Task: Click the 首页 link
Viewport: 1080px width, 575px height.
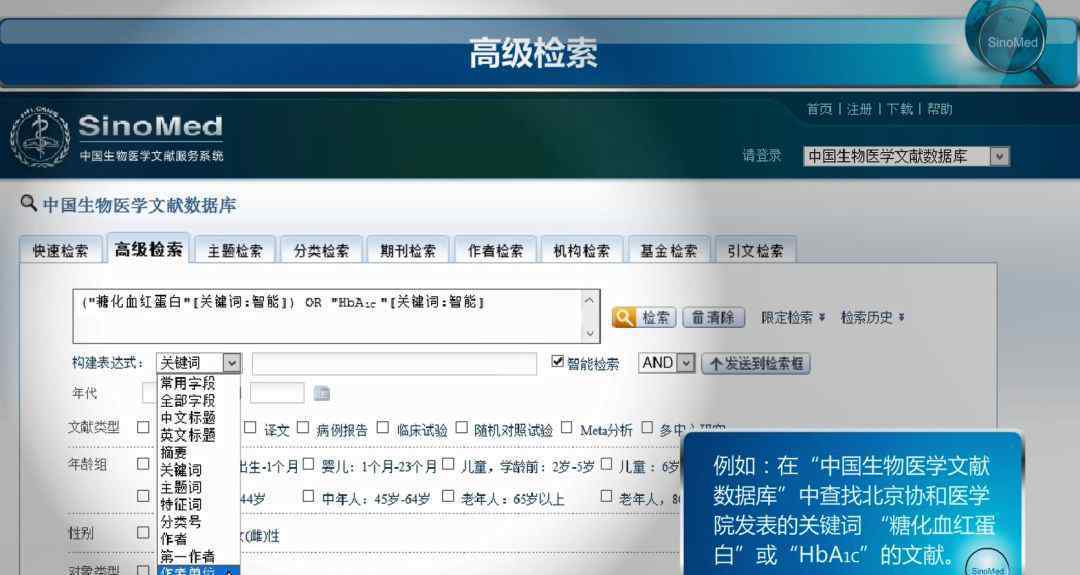Action: (820, 109)
